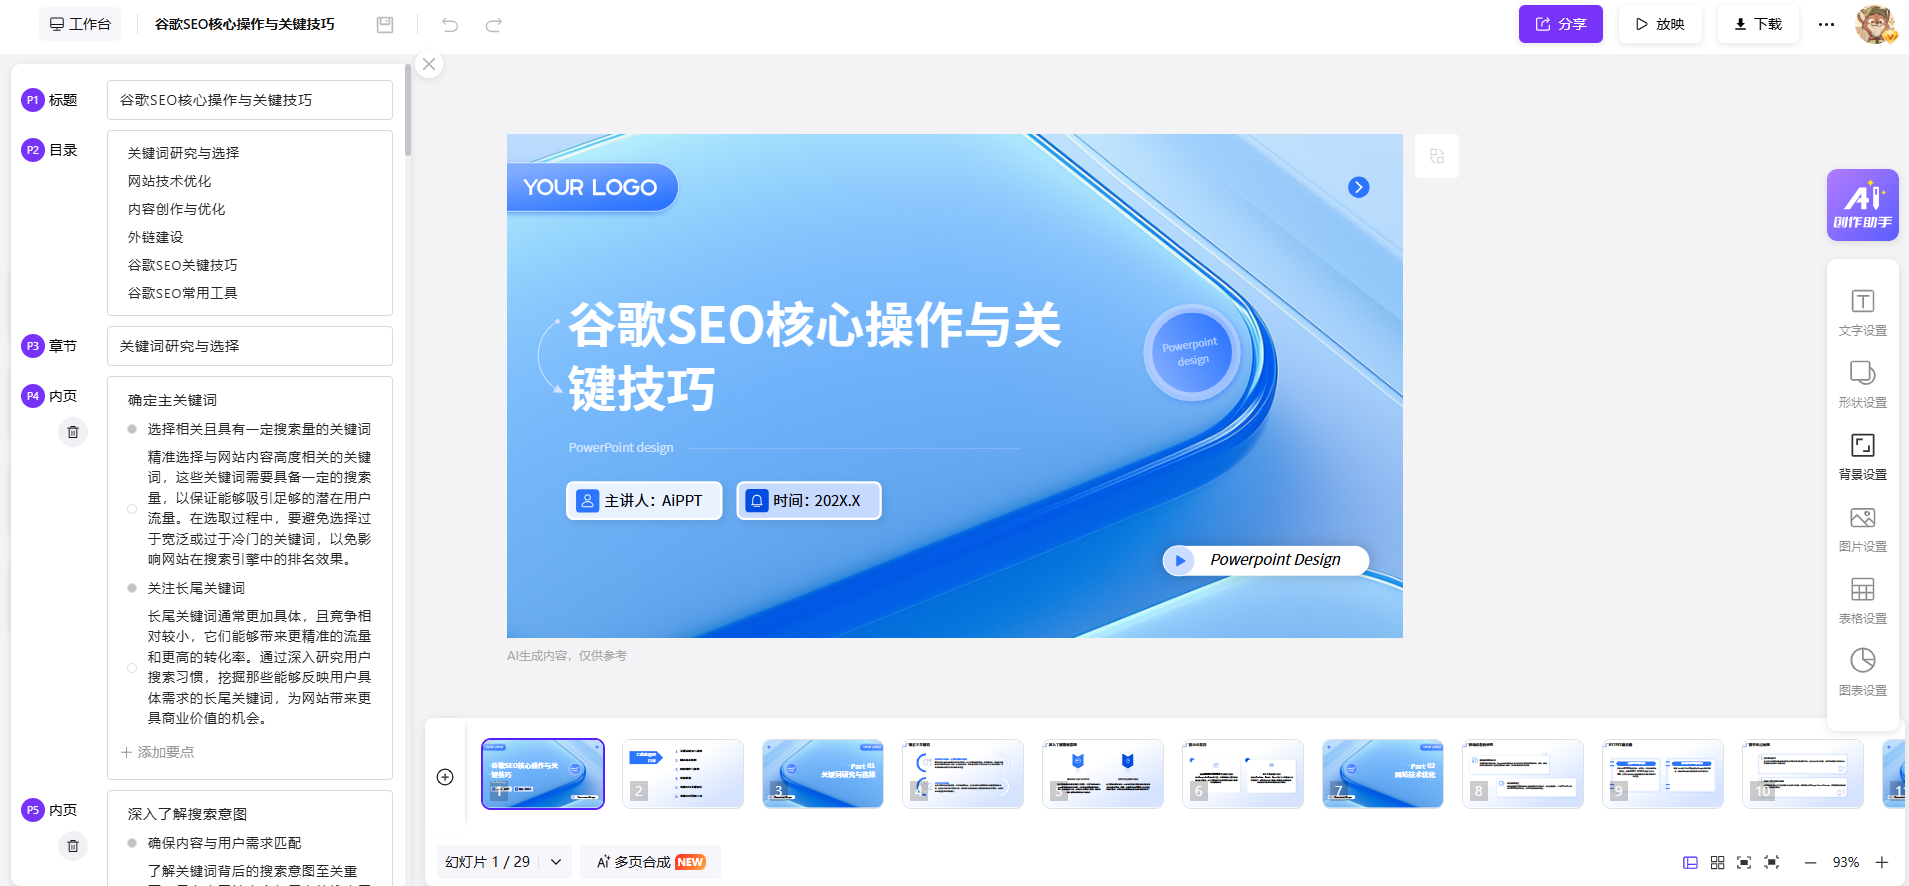Image resolution: width=1909 pixels, height=886 pixels.
Task: Delete the P5 page with trash icon
Action: 73,846
